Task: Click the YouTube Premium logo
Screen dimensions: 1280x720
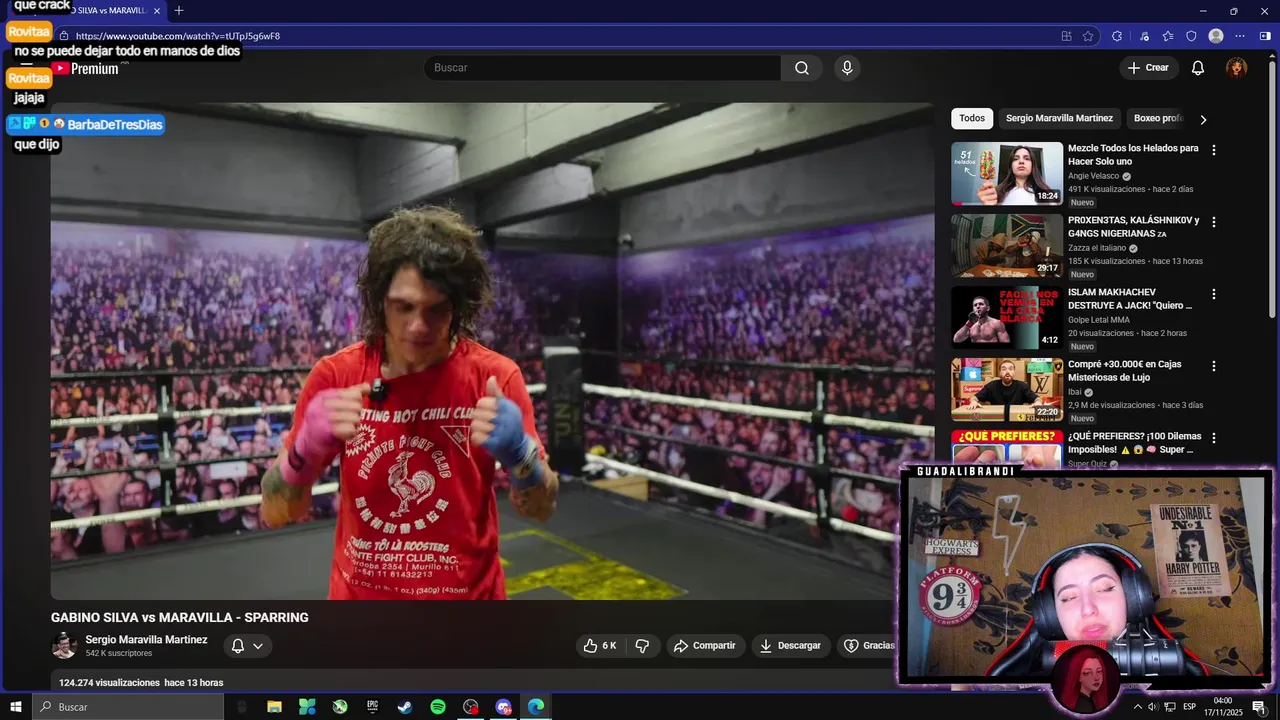Action: pyautogui.click(x=86, y=68)
